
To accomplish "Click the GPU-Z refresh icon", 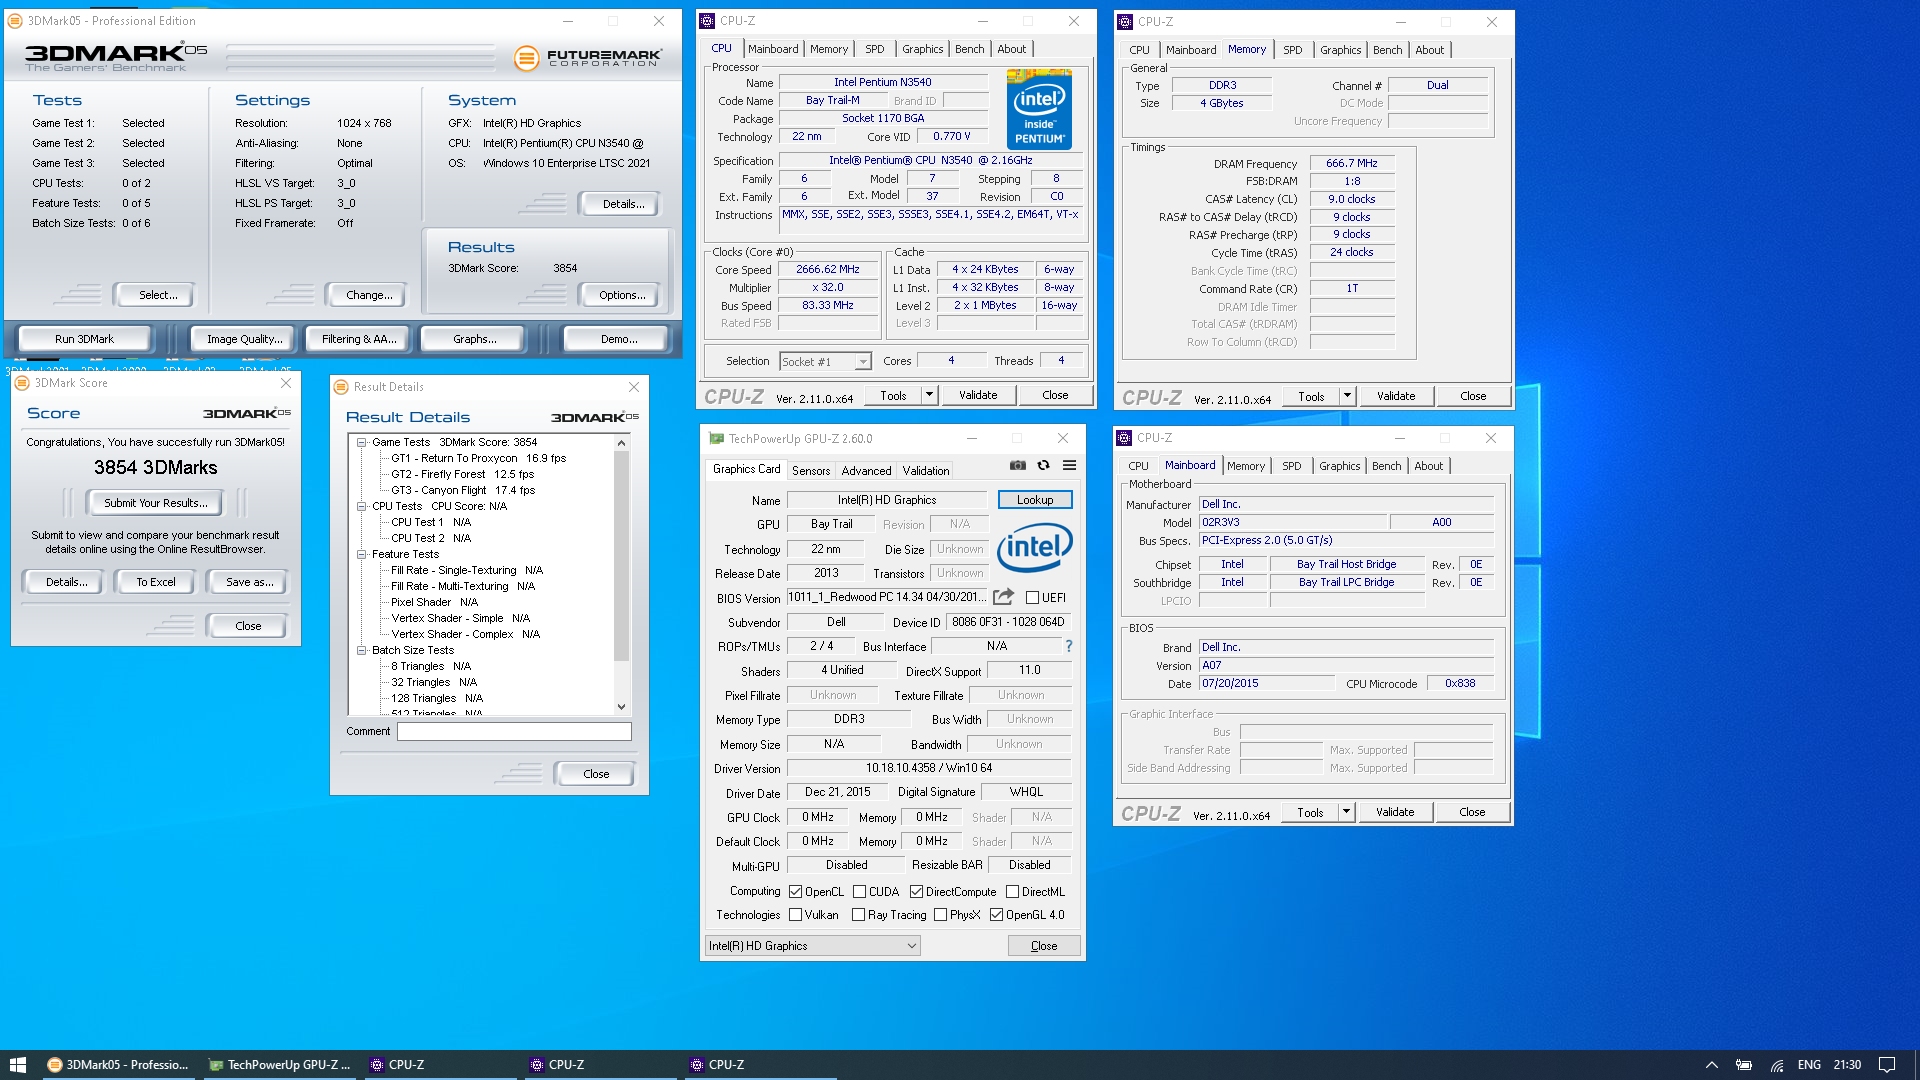I will coord(1043,465).
